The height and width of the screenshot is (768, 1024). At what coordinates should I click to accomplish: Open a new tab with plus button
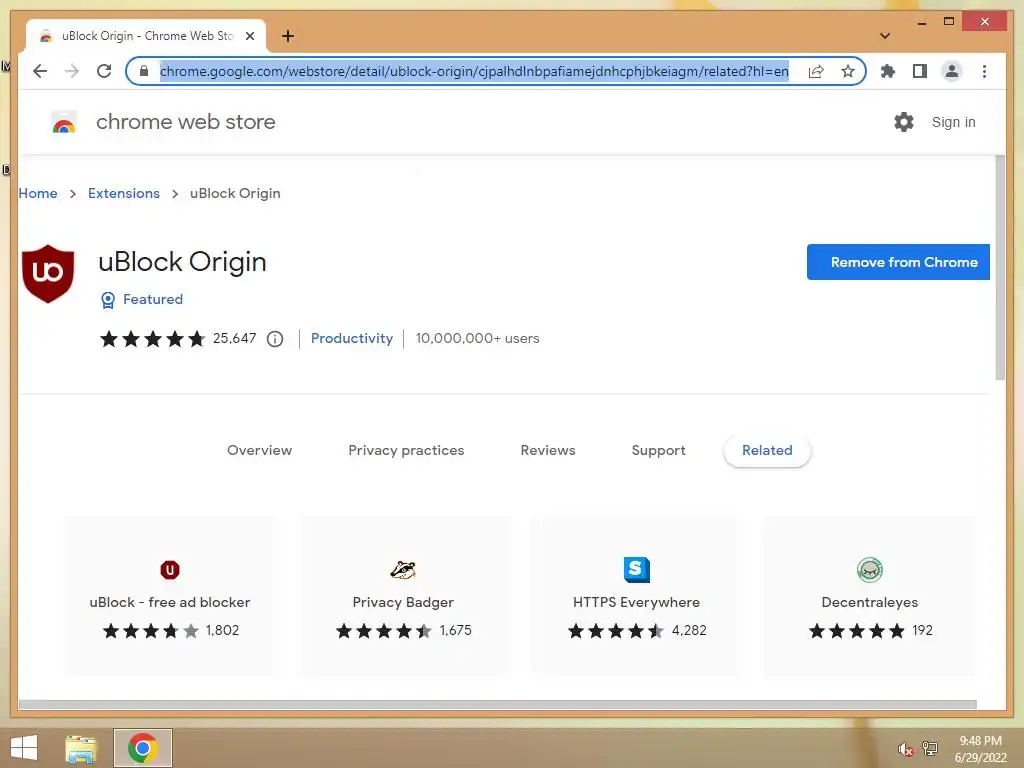pyautogui.click(x=287, y=36)
